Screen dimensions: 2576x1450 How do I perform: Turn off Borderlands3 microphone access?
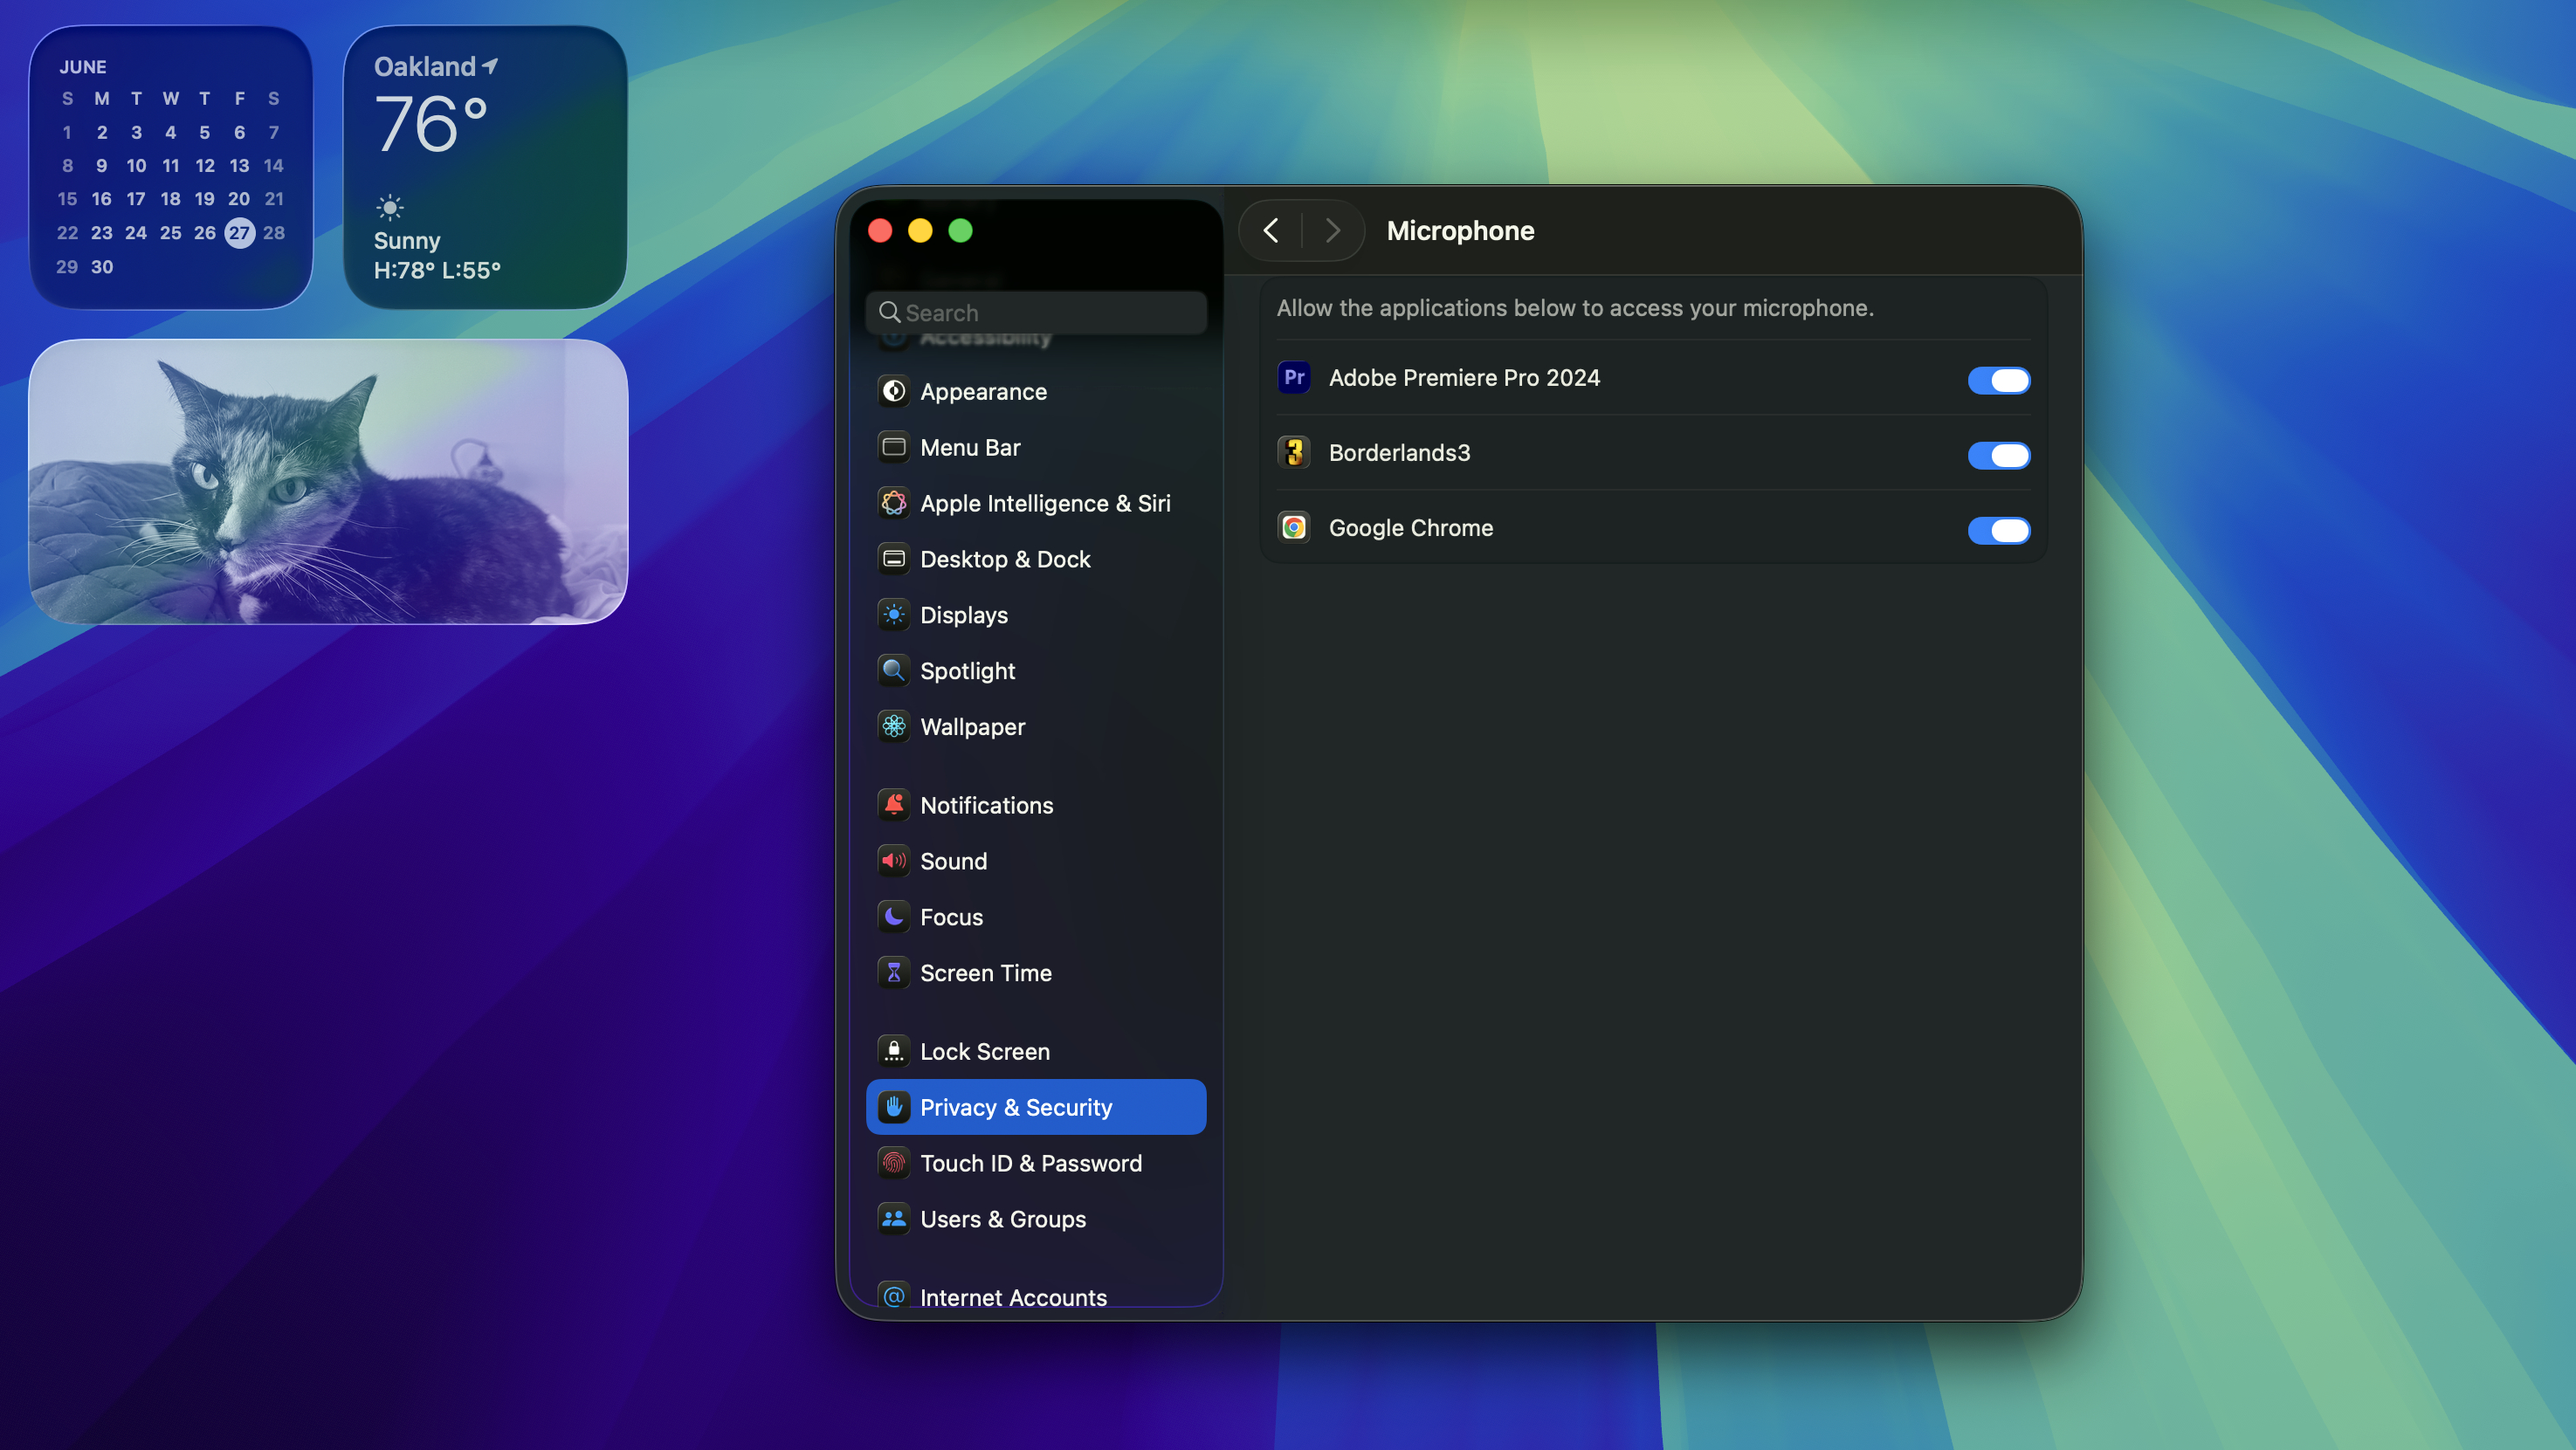1998,455
